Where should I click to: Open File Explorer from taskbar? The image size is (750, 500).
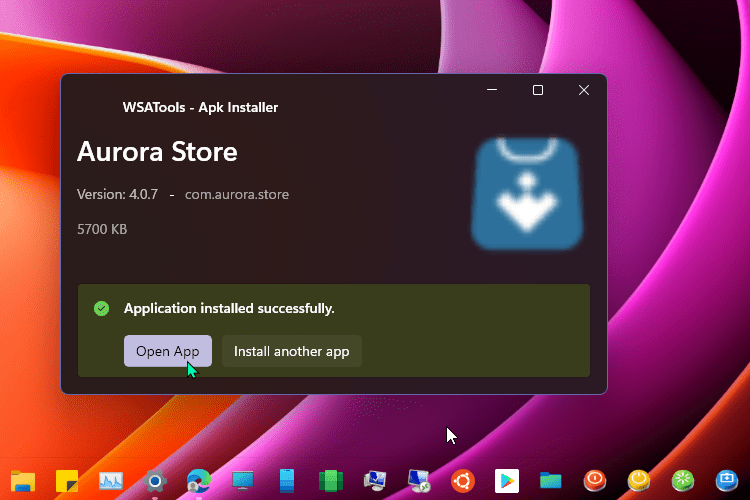click(23, 480)
